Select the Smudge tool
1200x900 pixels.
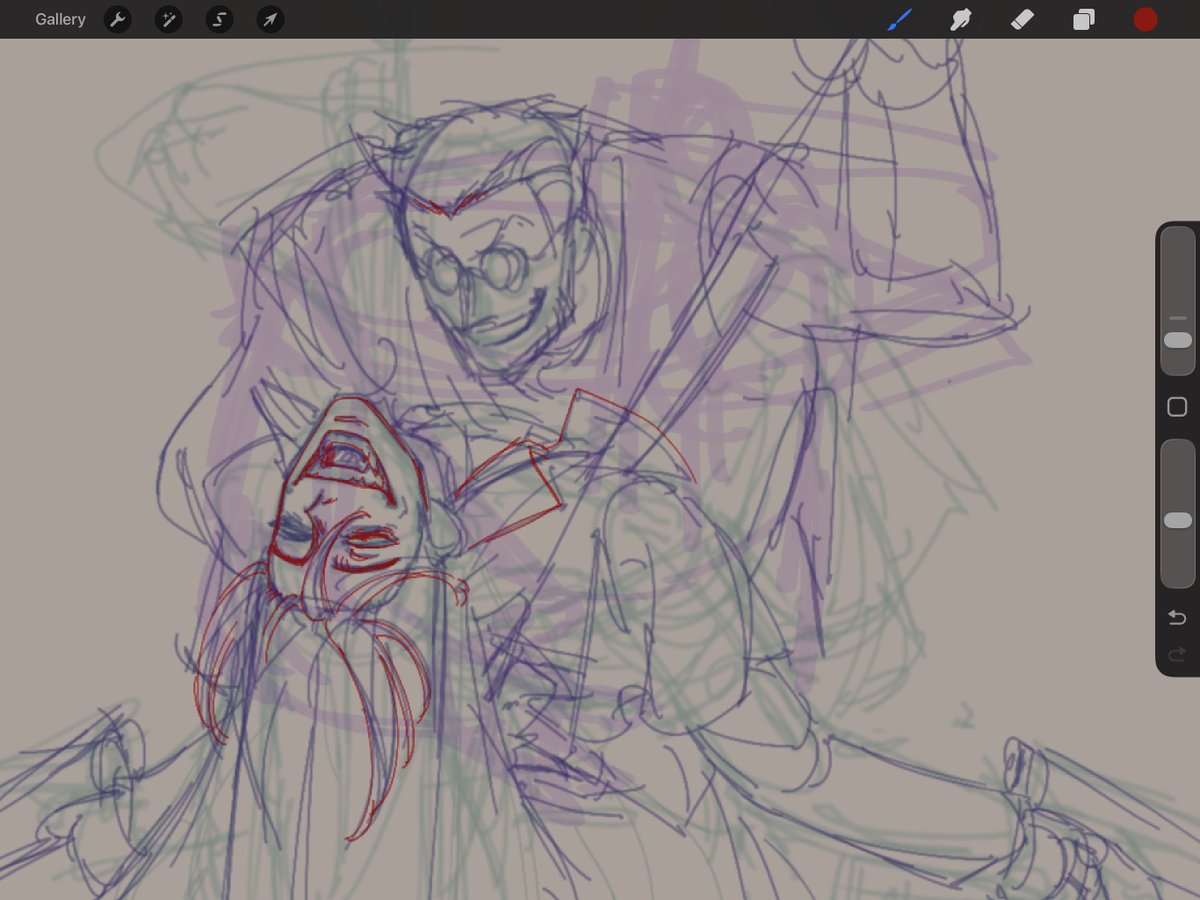coord(961,19)
